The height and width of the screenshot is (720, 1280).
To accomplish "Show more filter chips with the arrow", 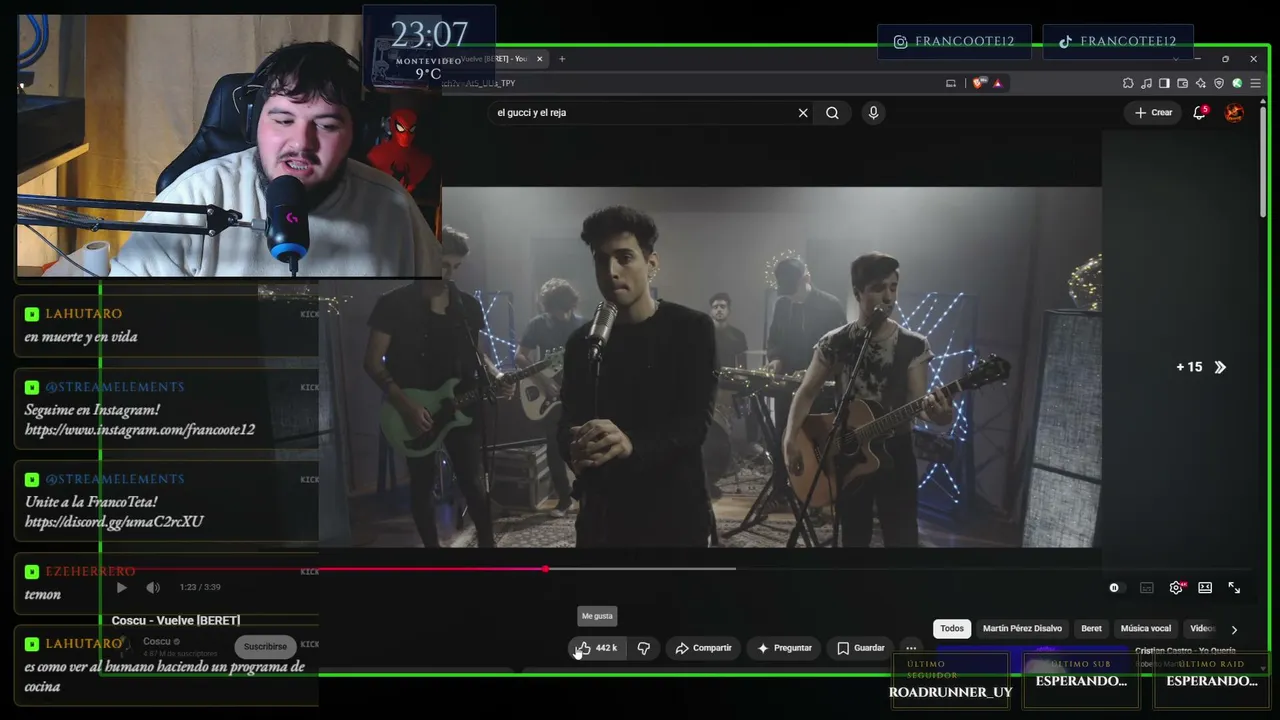I will [x=1234, y=629].
